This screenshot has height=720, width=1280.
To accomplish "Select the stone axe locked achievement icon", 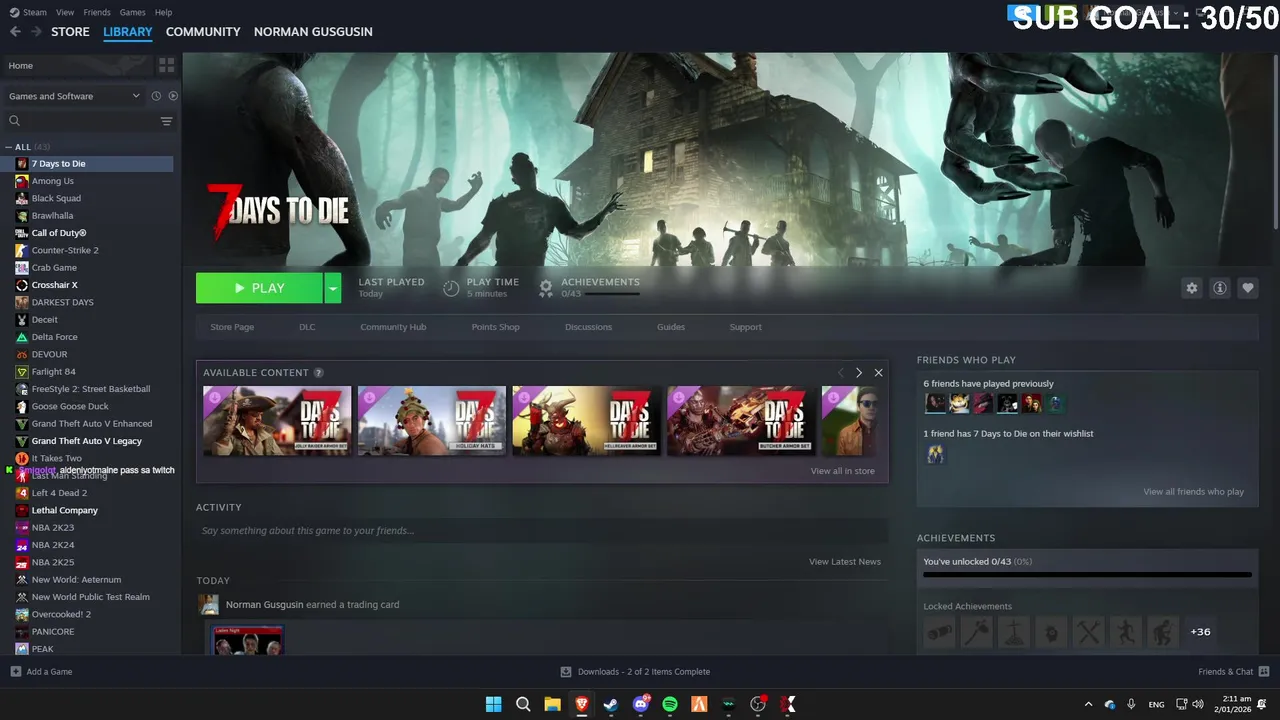I will coord(977,632).
